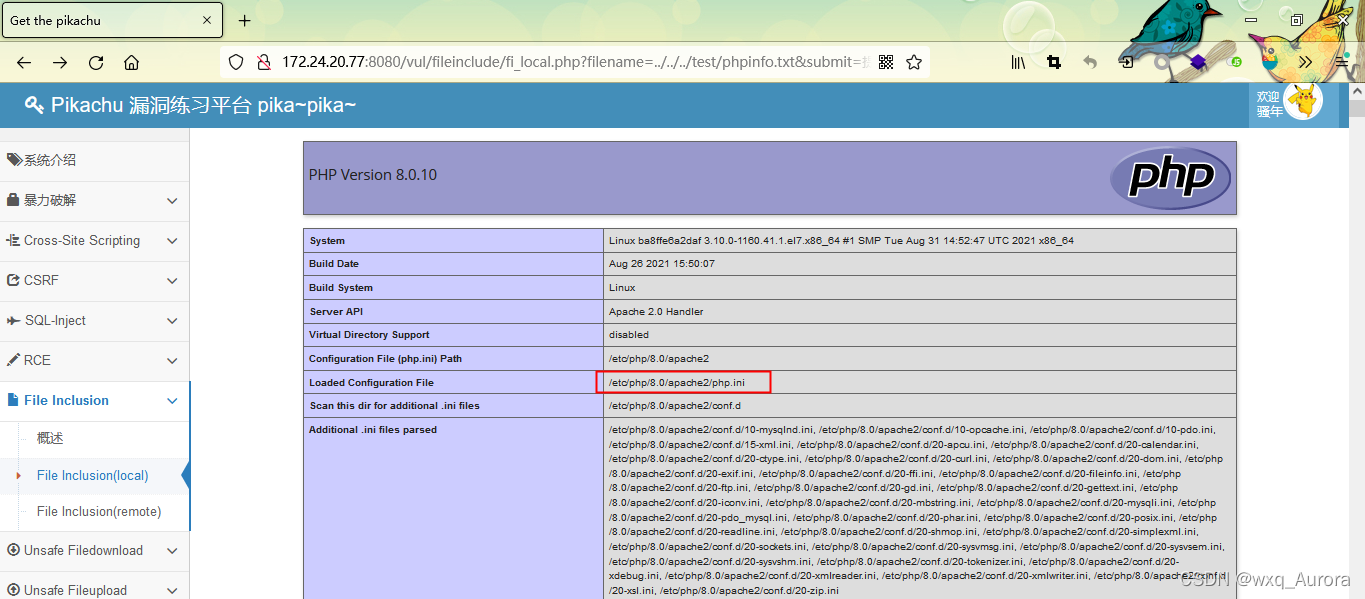Click the file icon beside File Inclusion

[13, 400]
